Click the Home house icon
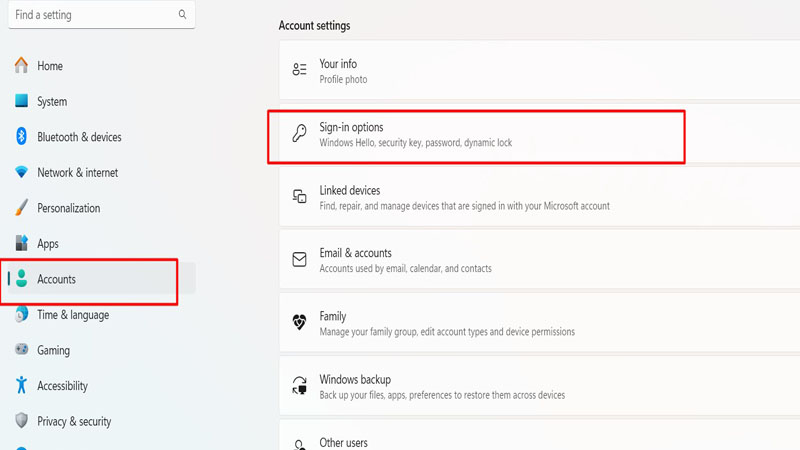The width and height of the screenshot is (800, 450). click(x=21, y=65)
